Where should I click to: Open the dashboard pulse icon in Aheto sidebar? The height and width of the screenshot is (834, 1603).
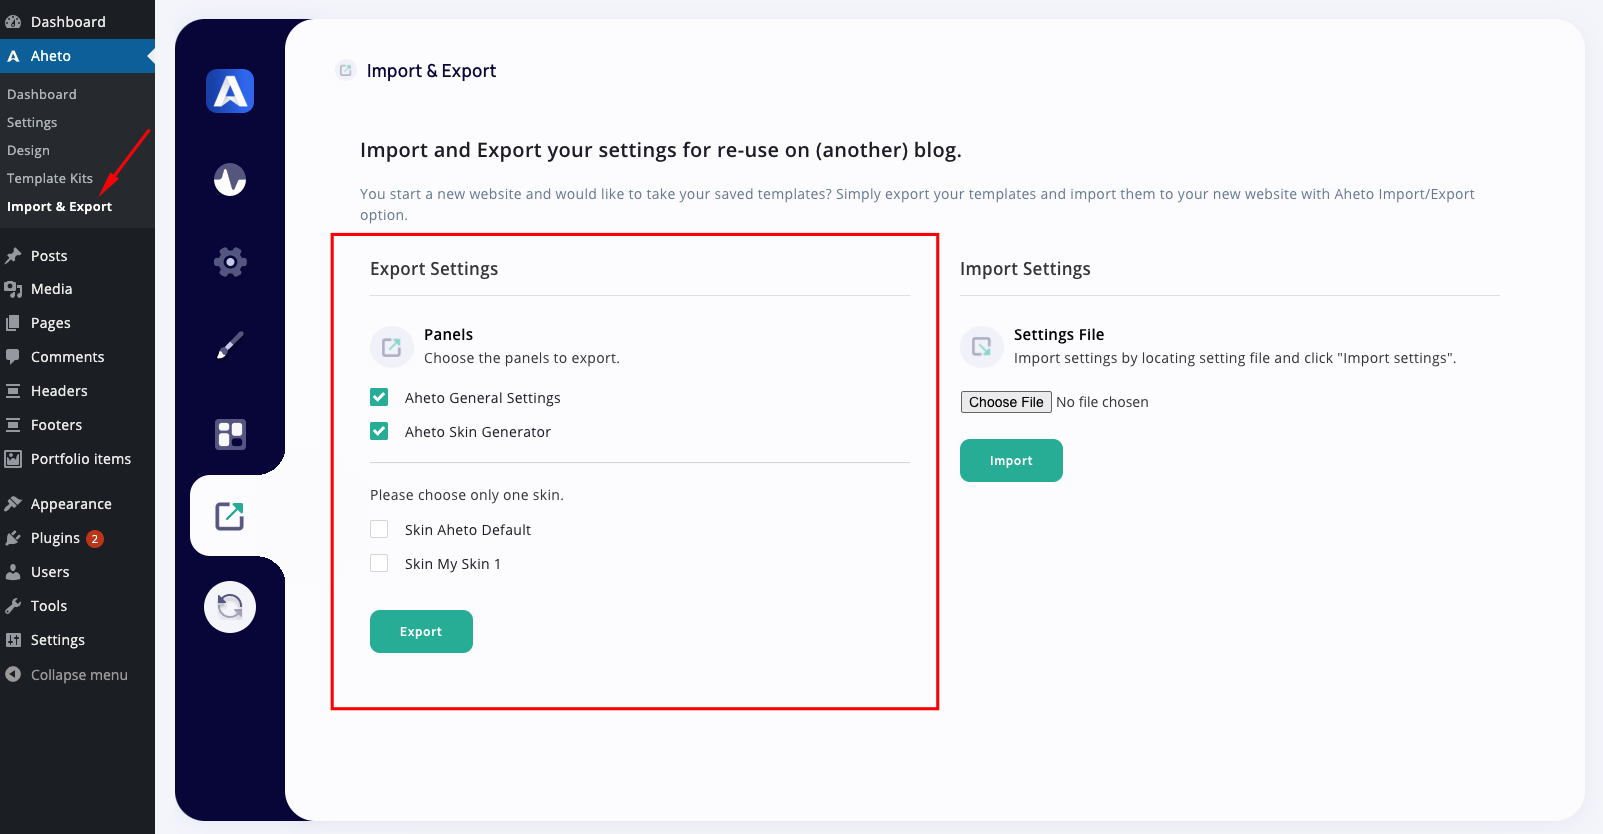pos(230,180)
